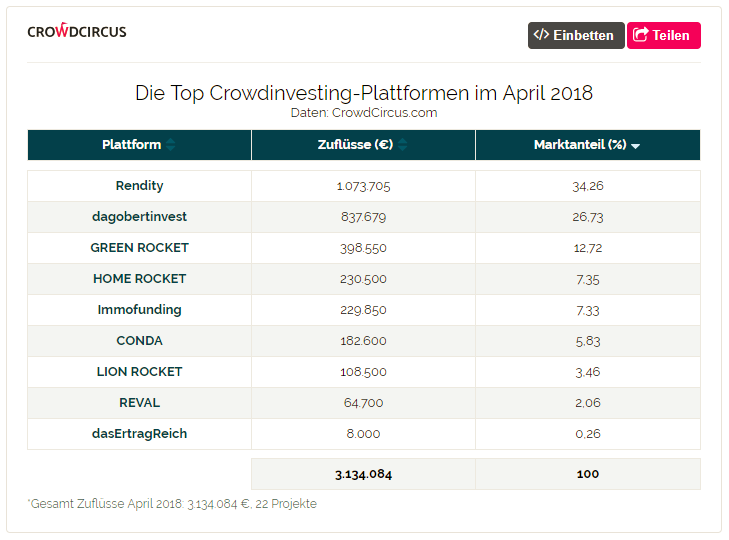Image resolution: width=729 pixels, height=540 pixels.
Task: Click the sort arrows next to Zuflüsse
Action: click(402, 145)
